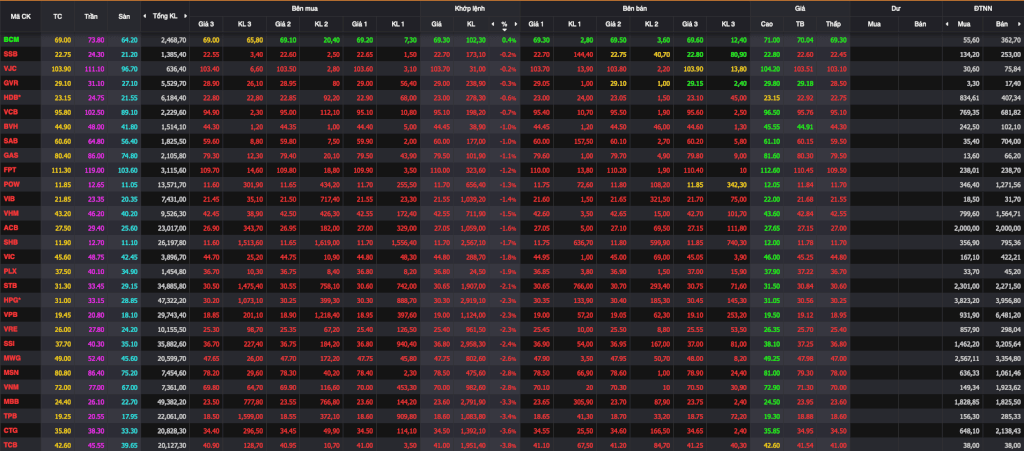Click the Khớp lệnh KL column header
The width and height of the screenshot is (1024, 451).
point(471,24)
